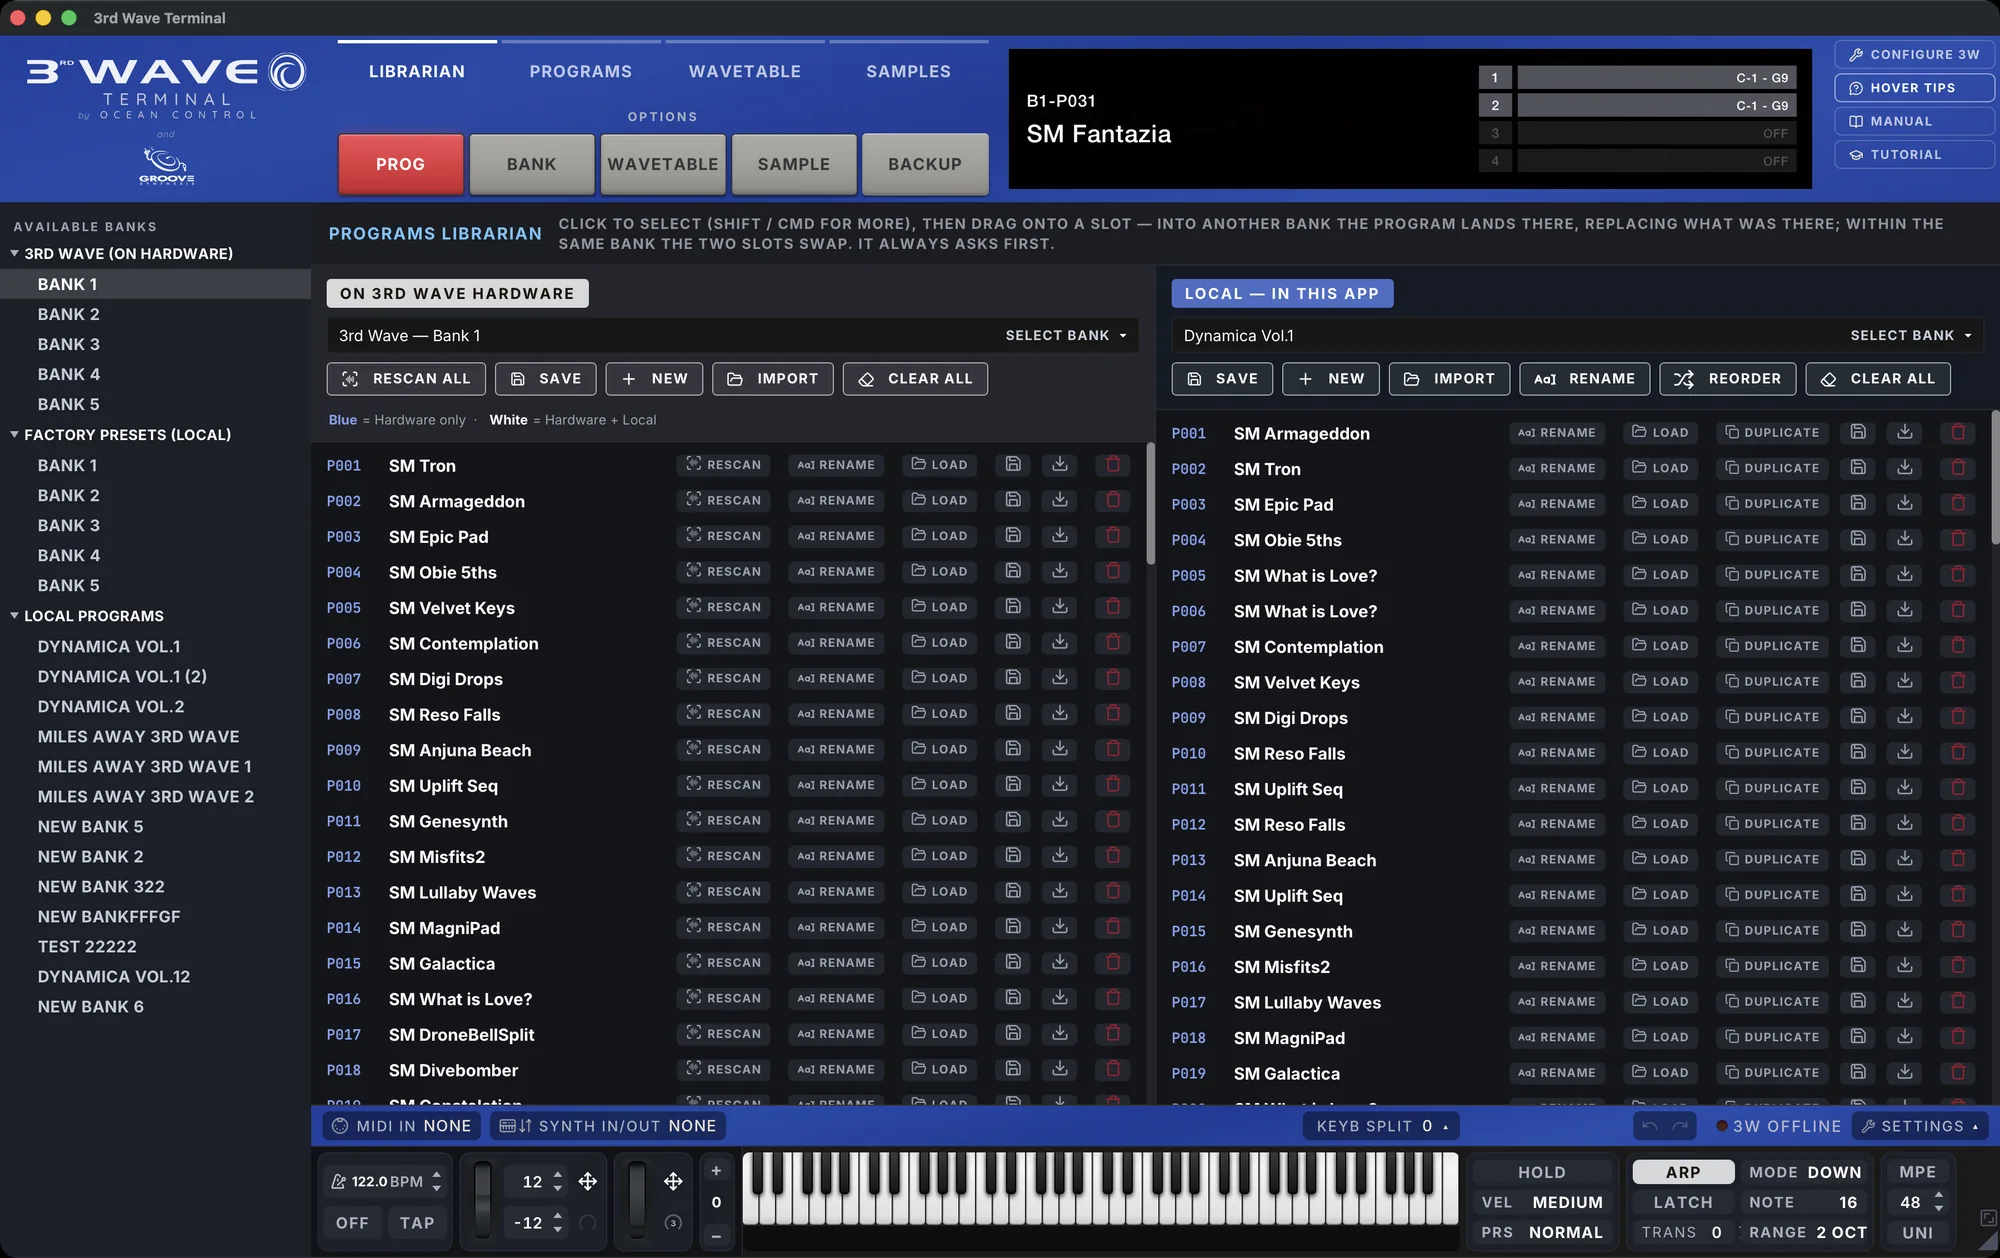Collapse the LOCAL PROGRAMS tree section
This screenshot has width=2000, height=1258.
(14, 616)
